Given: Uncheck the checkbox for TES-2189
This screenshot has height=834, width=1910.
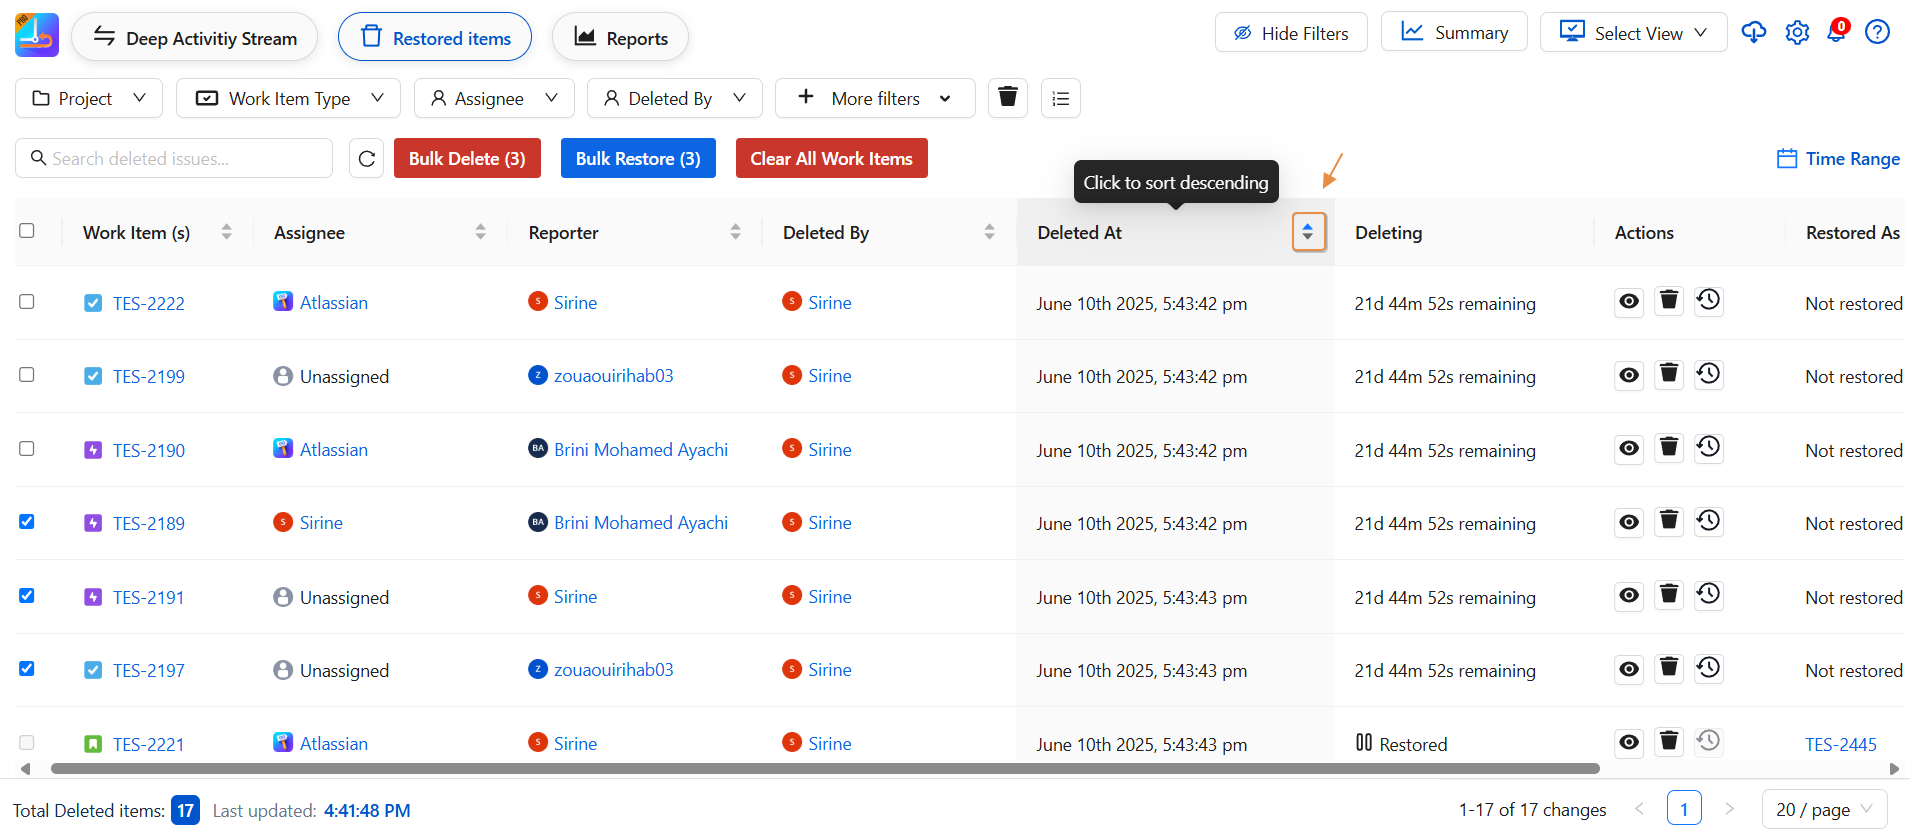Looking at the screenshot, I should point(27,522).
